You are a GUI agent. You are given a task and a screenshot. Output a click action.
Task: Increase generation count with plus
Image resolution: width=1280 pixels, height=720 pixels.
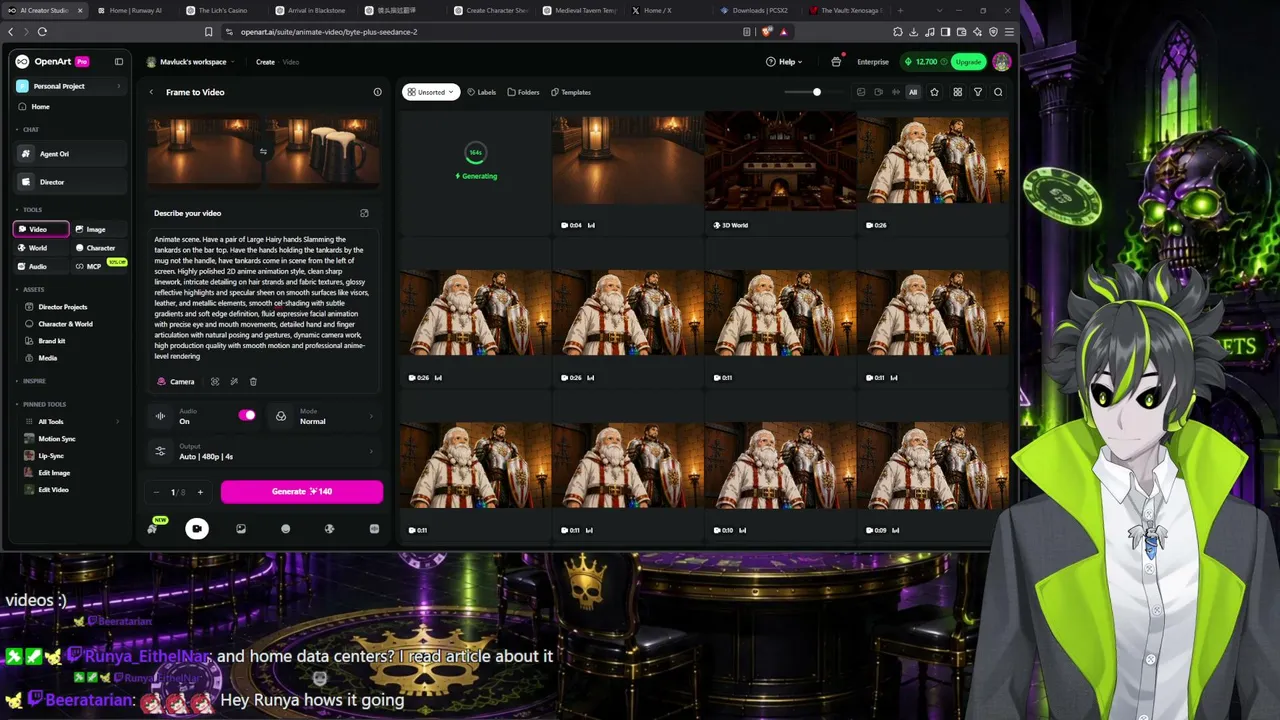[x=200, y=492]
